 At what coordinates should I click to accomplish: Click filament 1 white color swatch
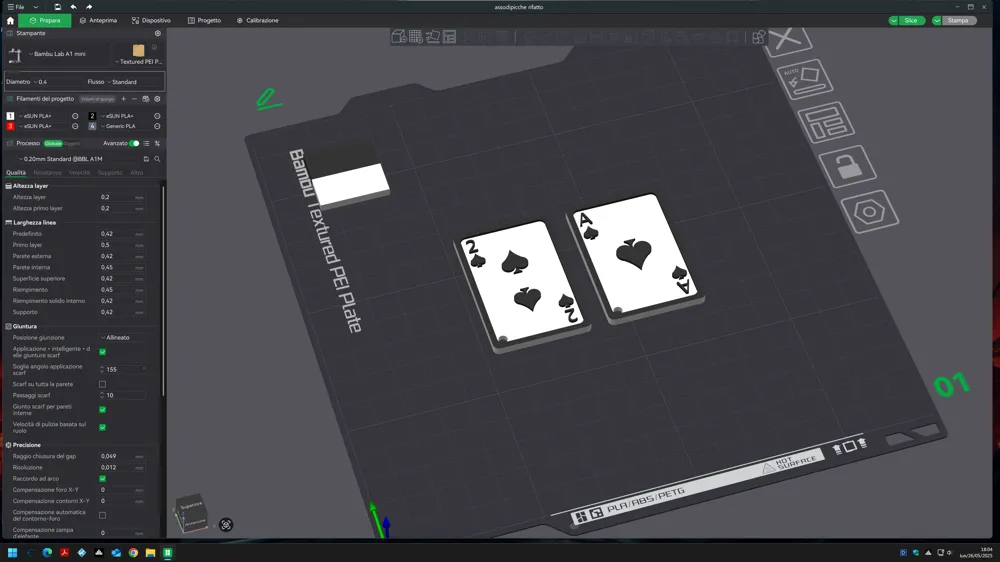tap(10, 116)
